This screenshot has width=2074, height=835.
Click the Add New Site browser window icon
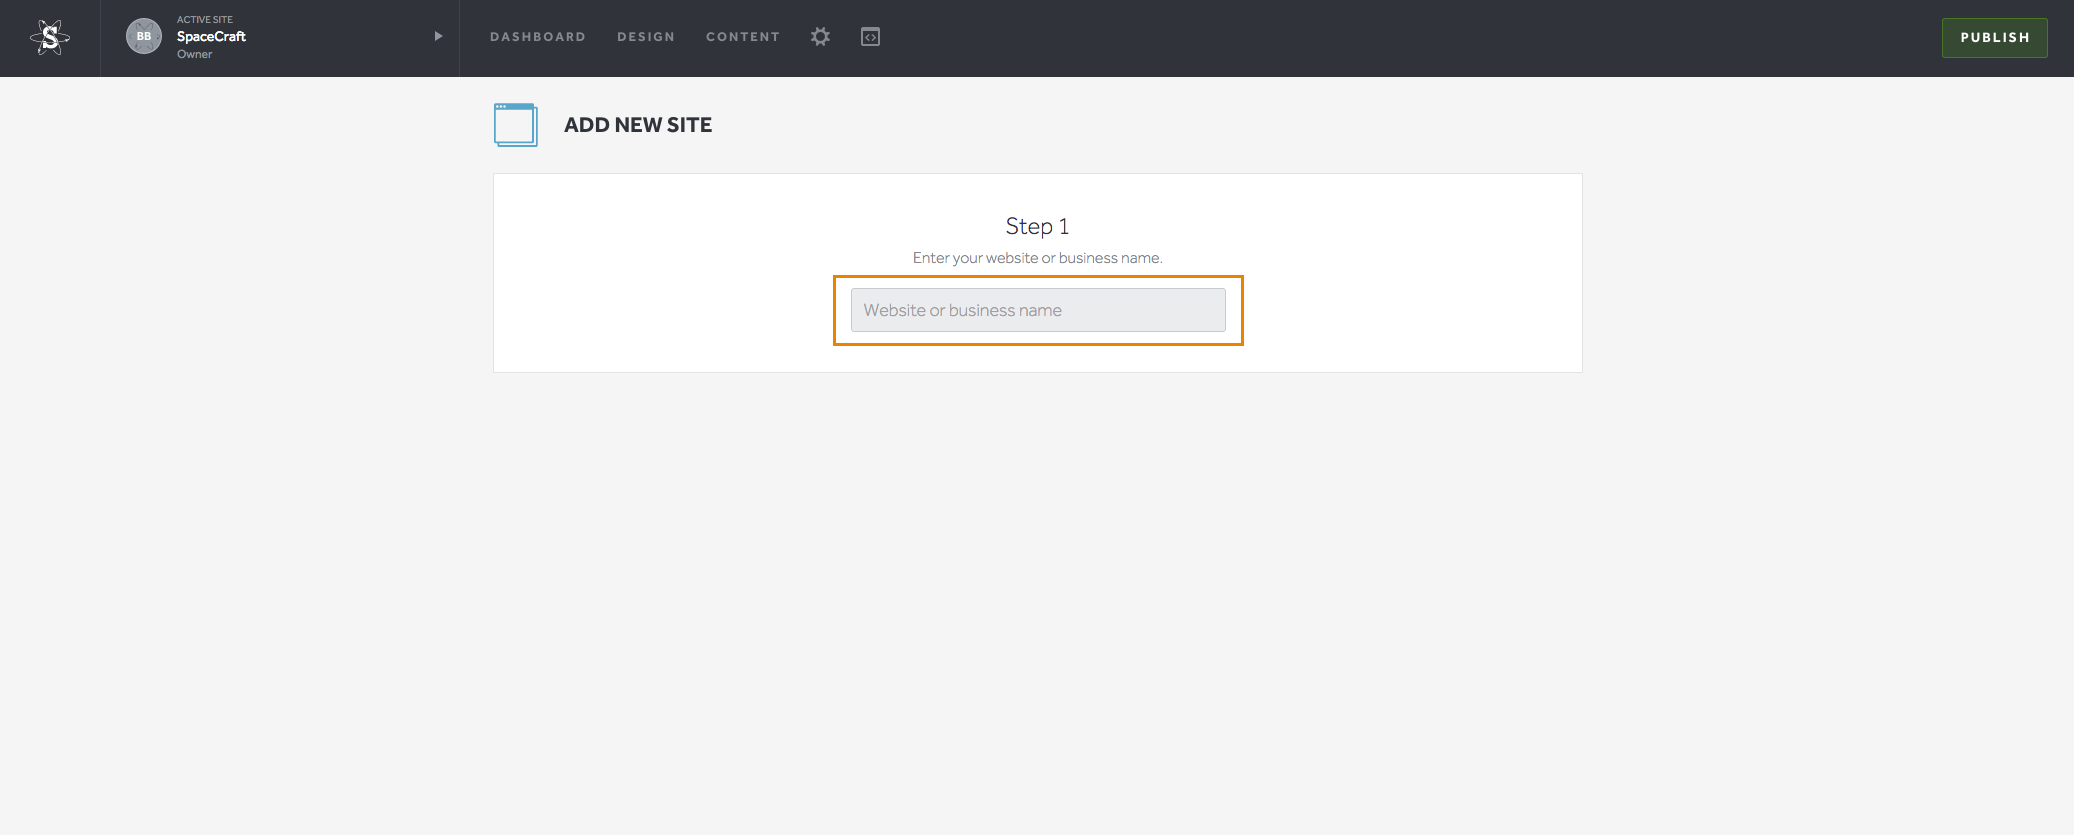(x=516, y=125)
